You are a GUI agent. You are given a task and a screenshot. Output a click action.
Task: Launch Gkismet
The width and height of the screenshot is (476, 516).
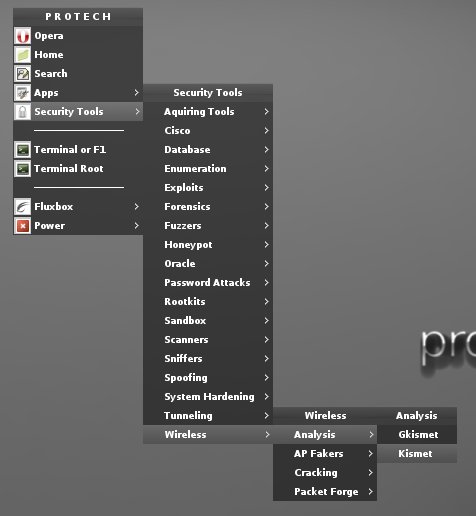coord(417,435)
